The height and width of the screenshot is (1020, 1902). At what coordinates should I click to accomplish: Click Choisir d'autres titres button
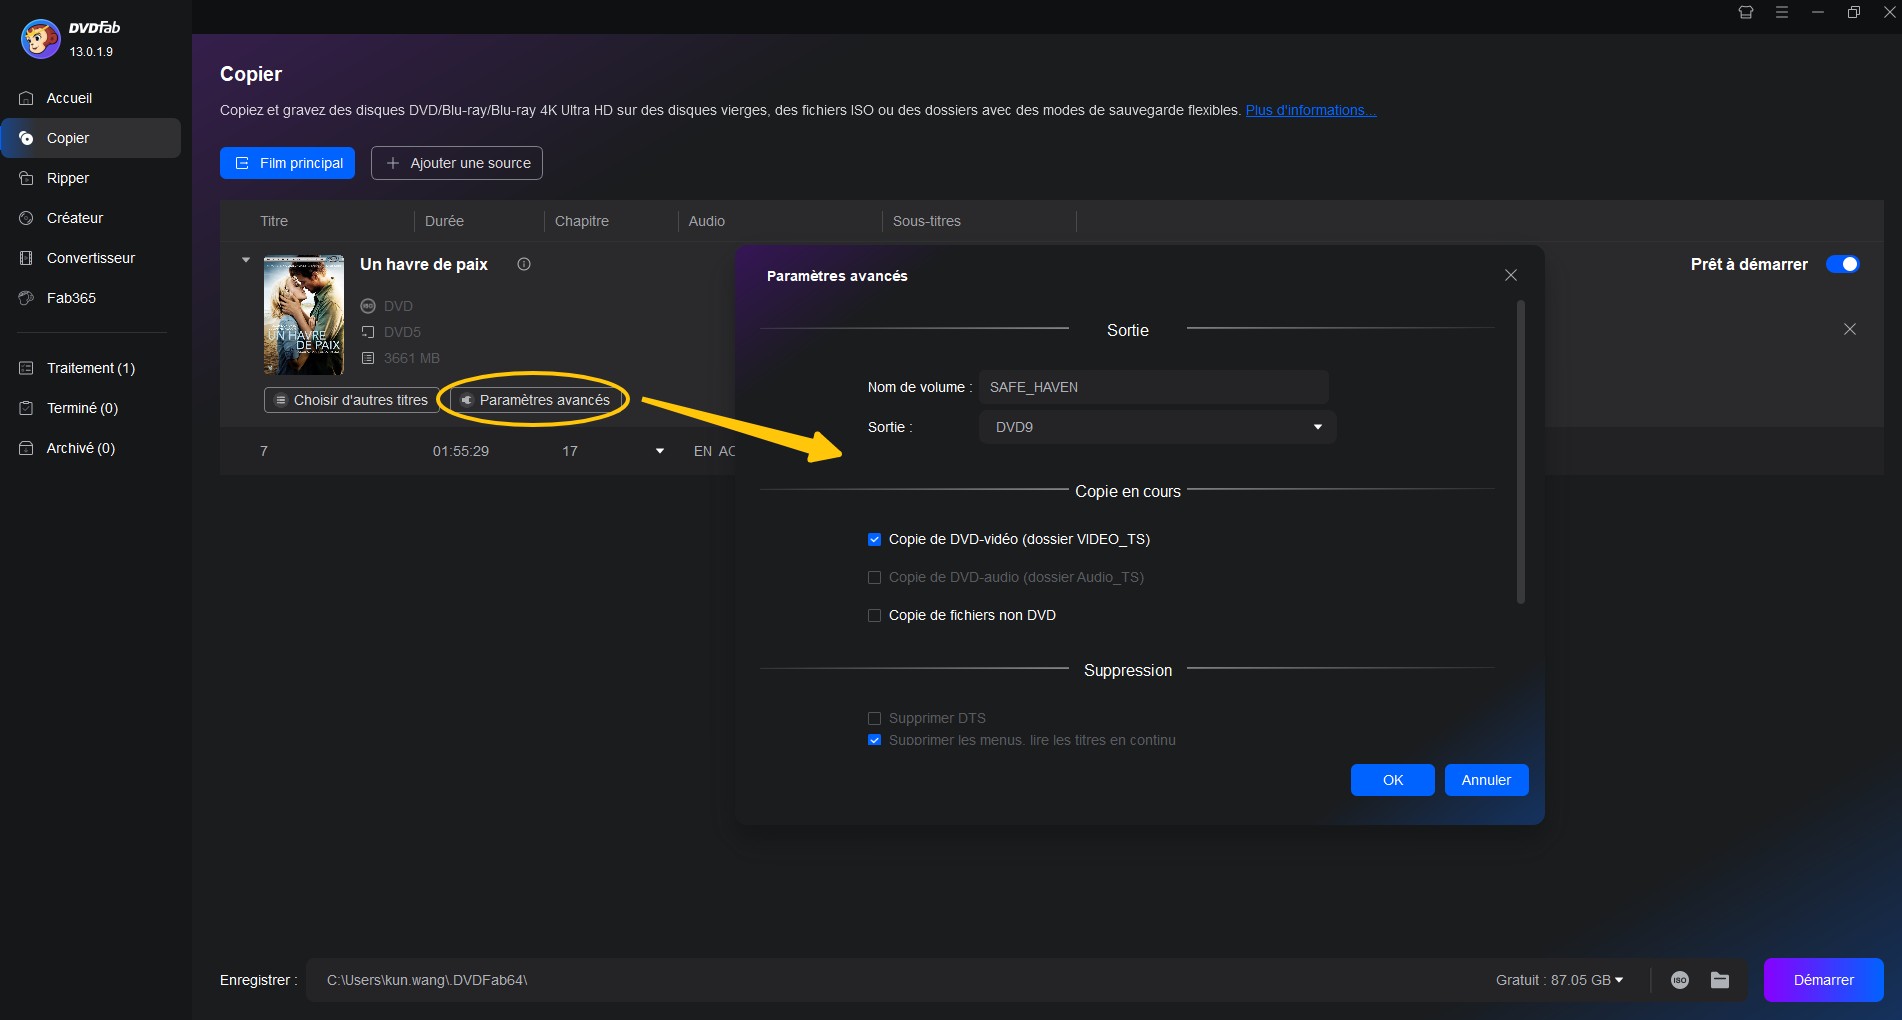pos(351,400)
